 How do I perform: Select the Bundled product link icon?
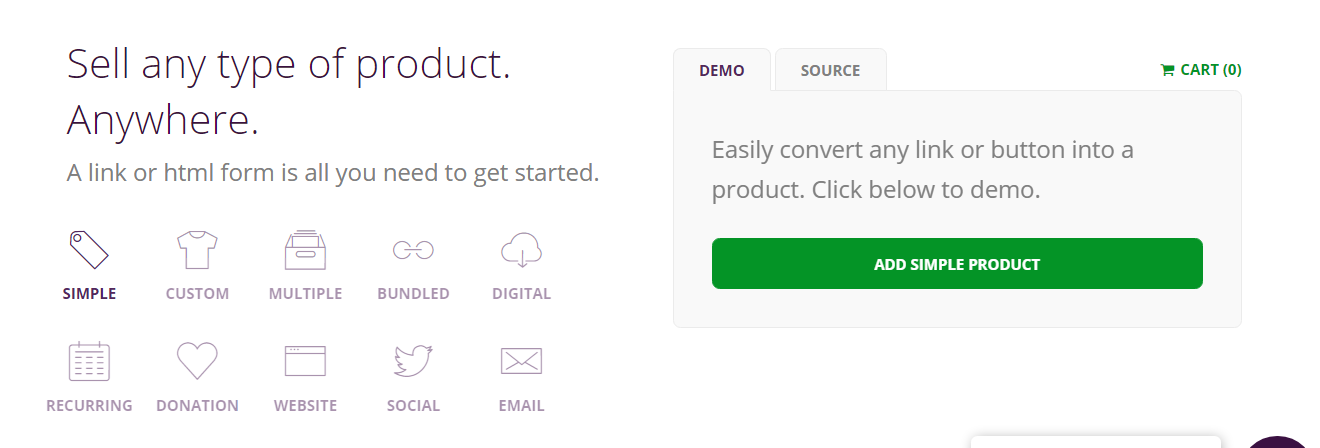pyautogui.click(x=413, y=250)
